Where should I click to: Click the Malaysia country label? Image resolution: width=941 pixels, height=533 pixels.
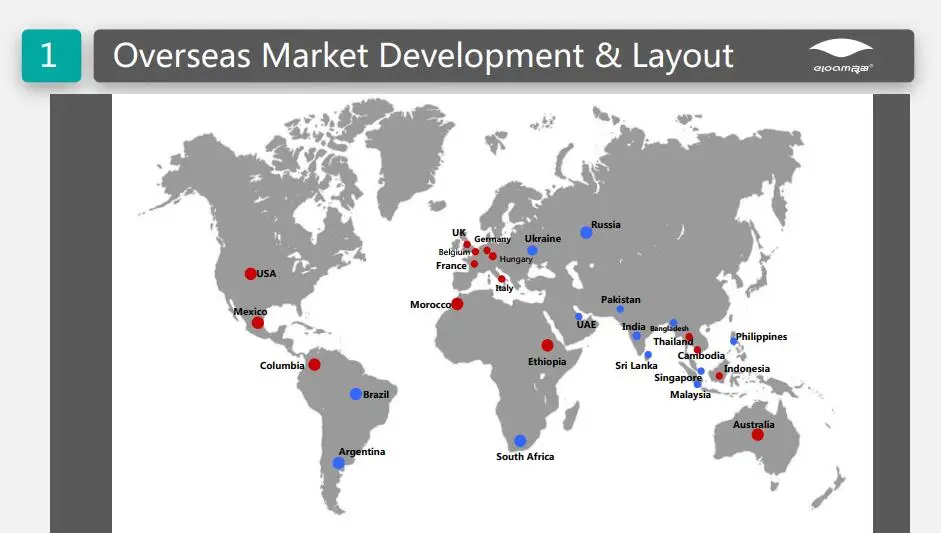tap(690, 394)
